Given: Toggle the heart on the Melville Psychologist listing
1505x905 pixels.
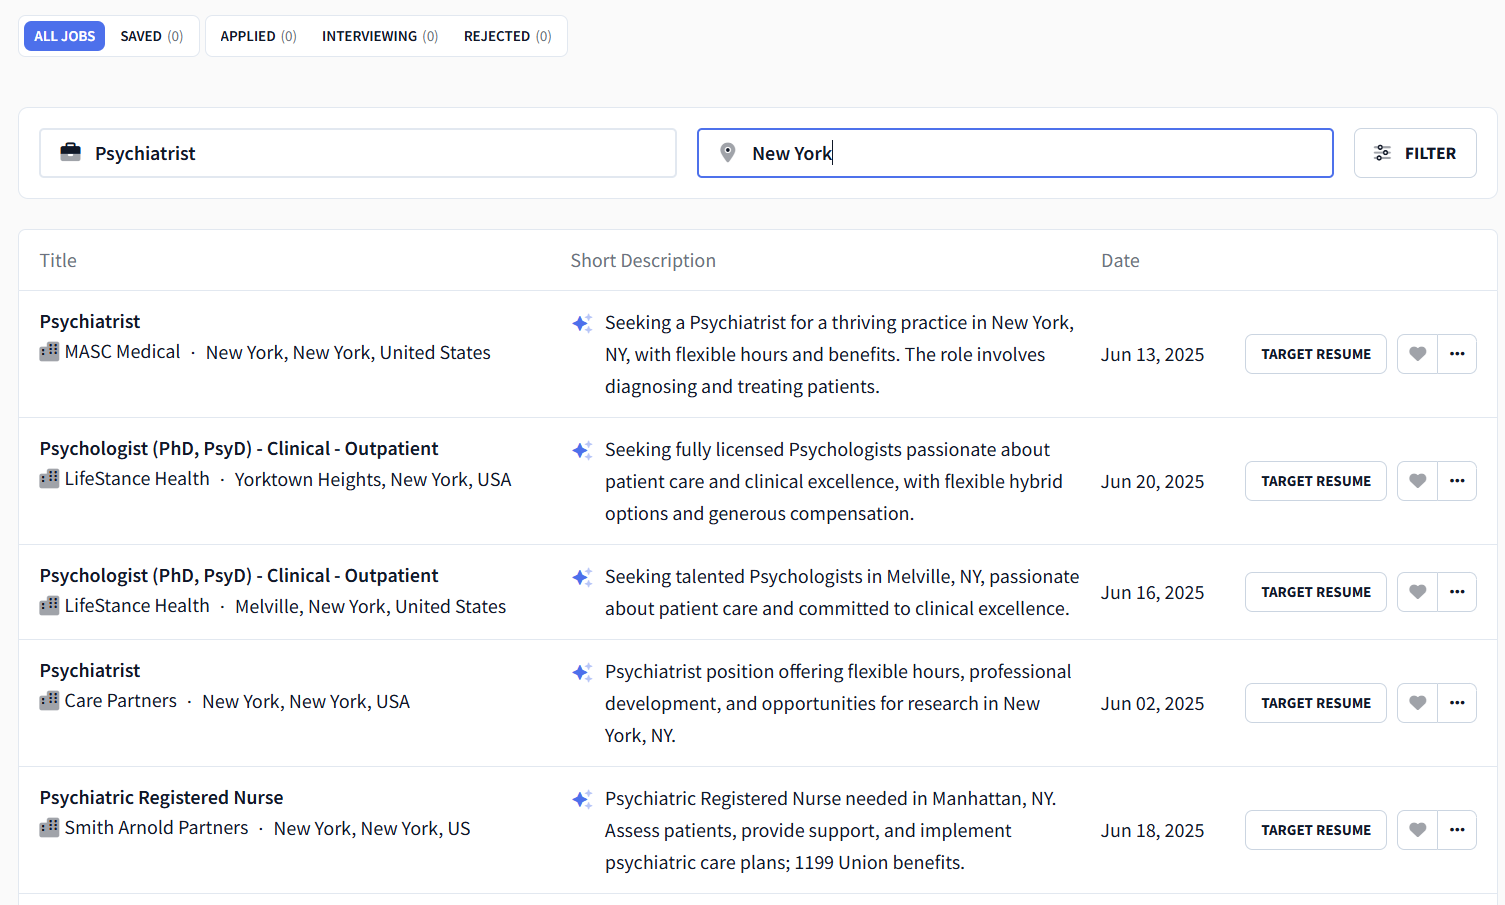Looking at the screenshot, I should tap(1417, 591).
